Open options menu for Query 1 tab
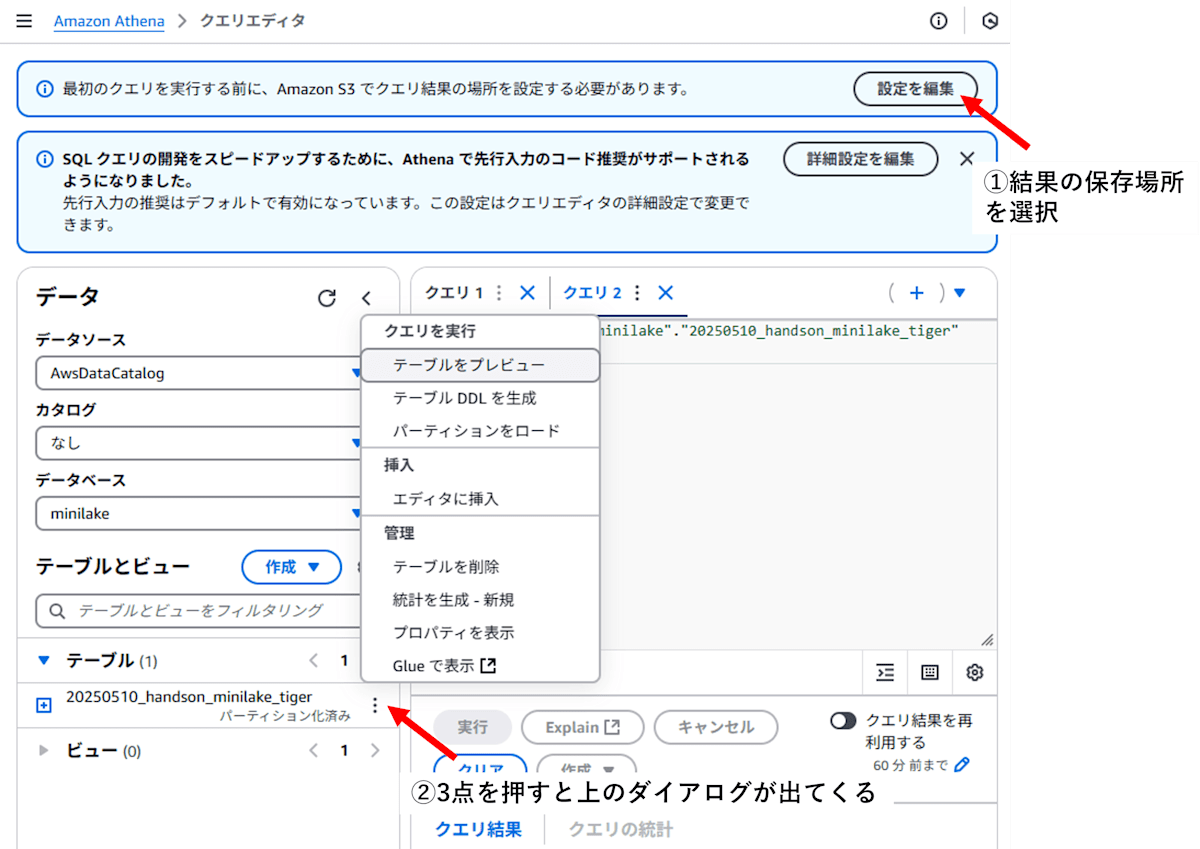The height and width of the screenshot is (849, 1200). (499, 293)
